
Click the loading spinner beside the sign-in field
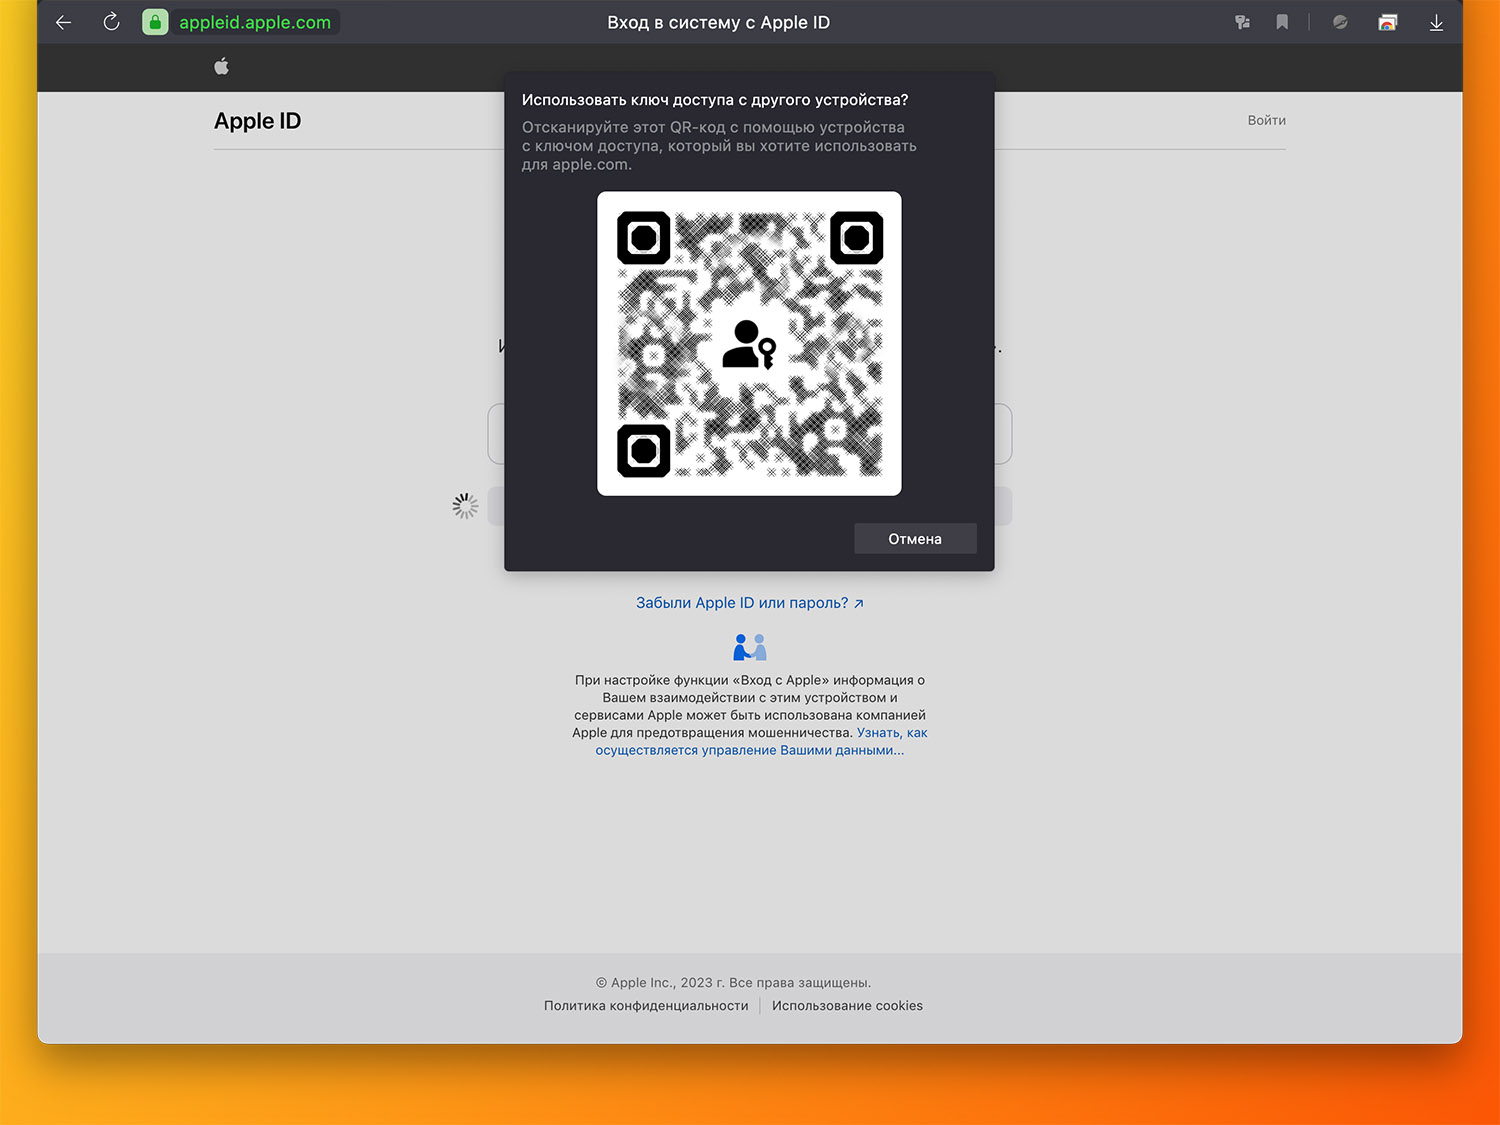[465, 506]
